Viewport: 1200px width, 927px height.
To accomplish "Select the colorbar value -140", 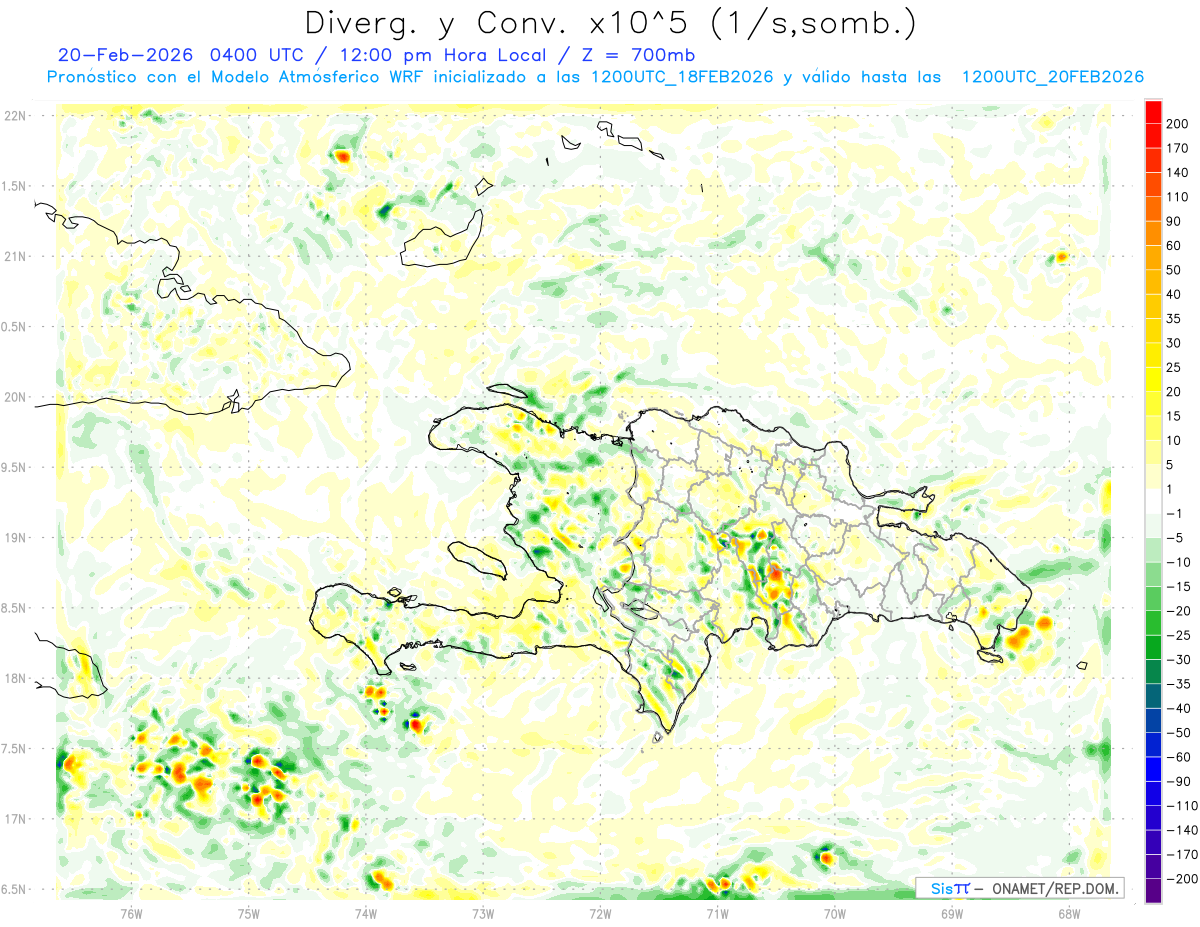I will tap(1181, 830).
